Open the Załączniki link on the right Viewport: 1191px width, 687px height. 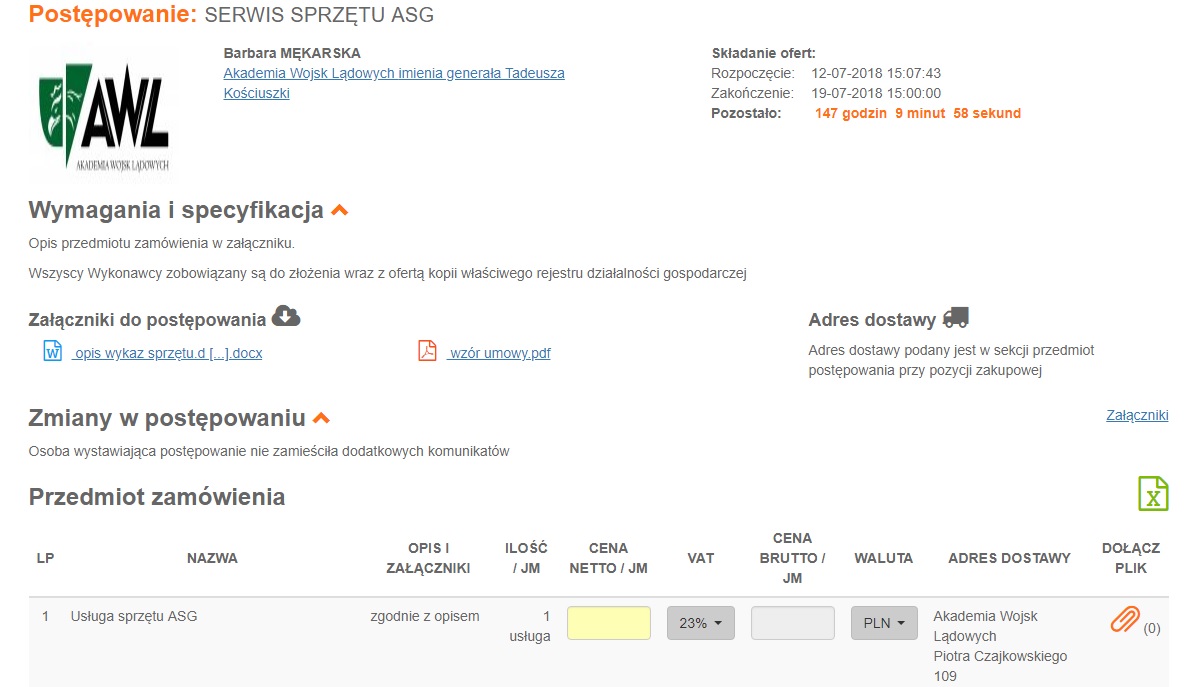1137,415
